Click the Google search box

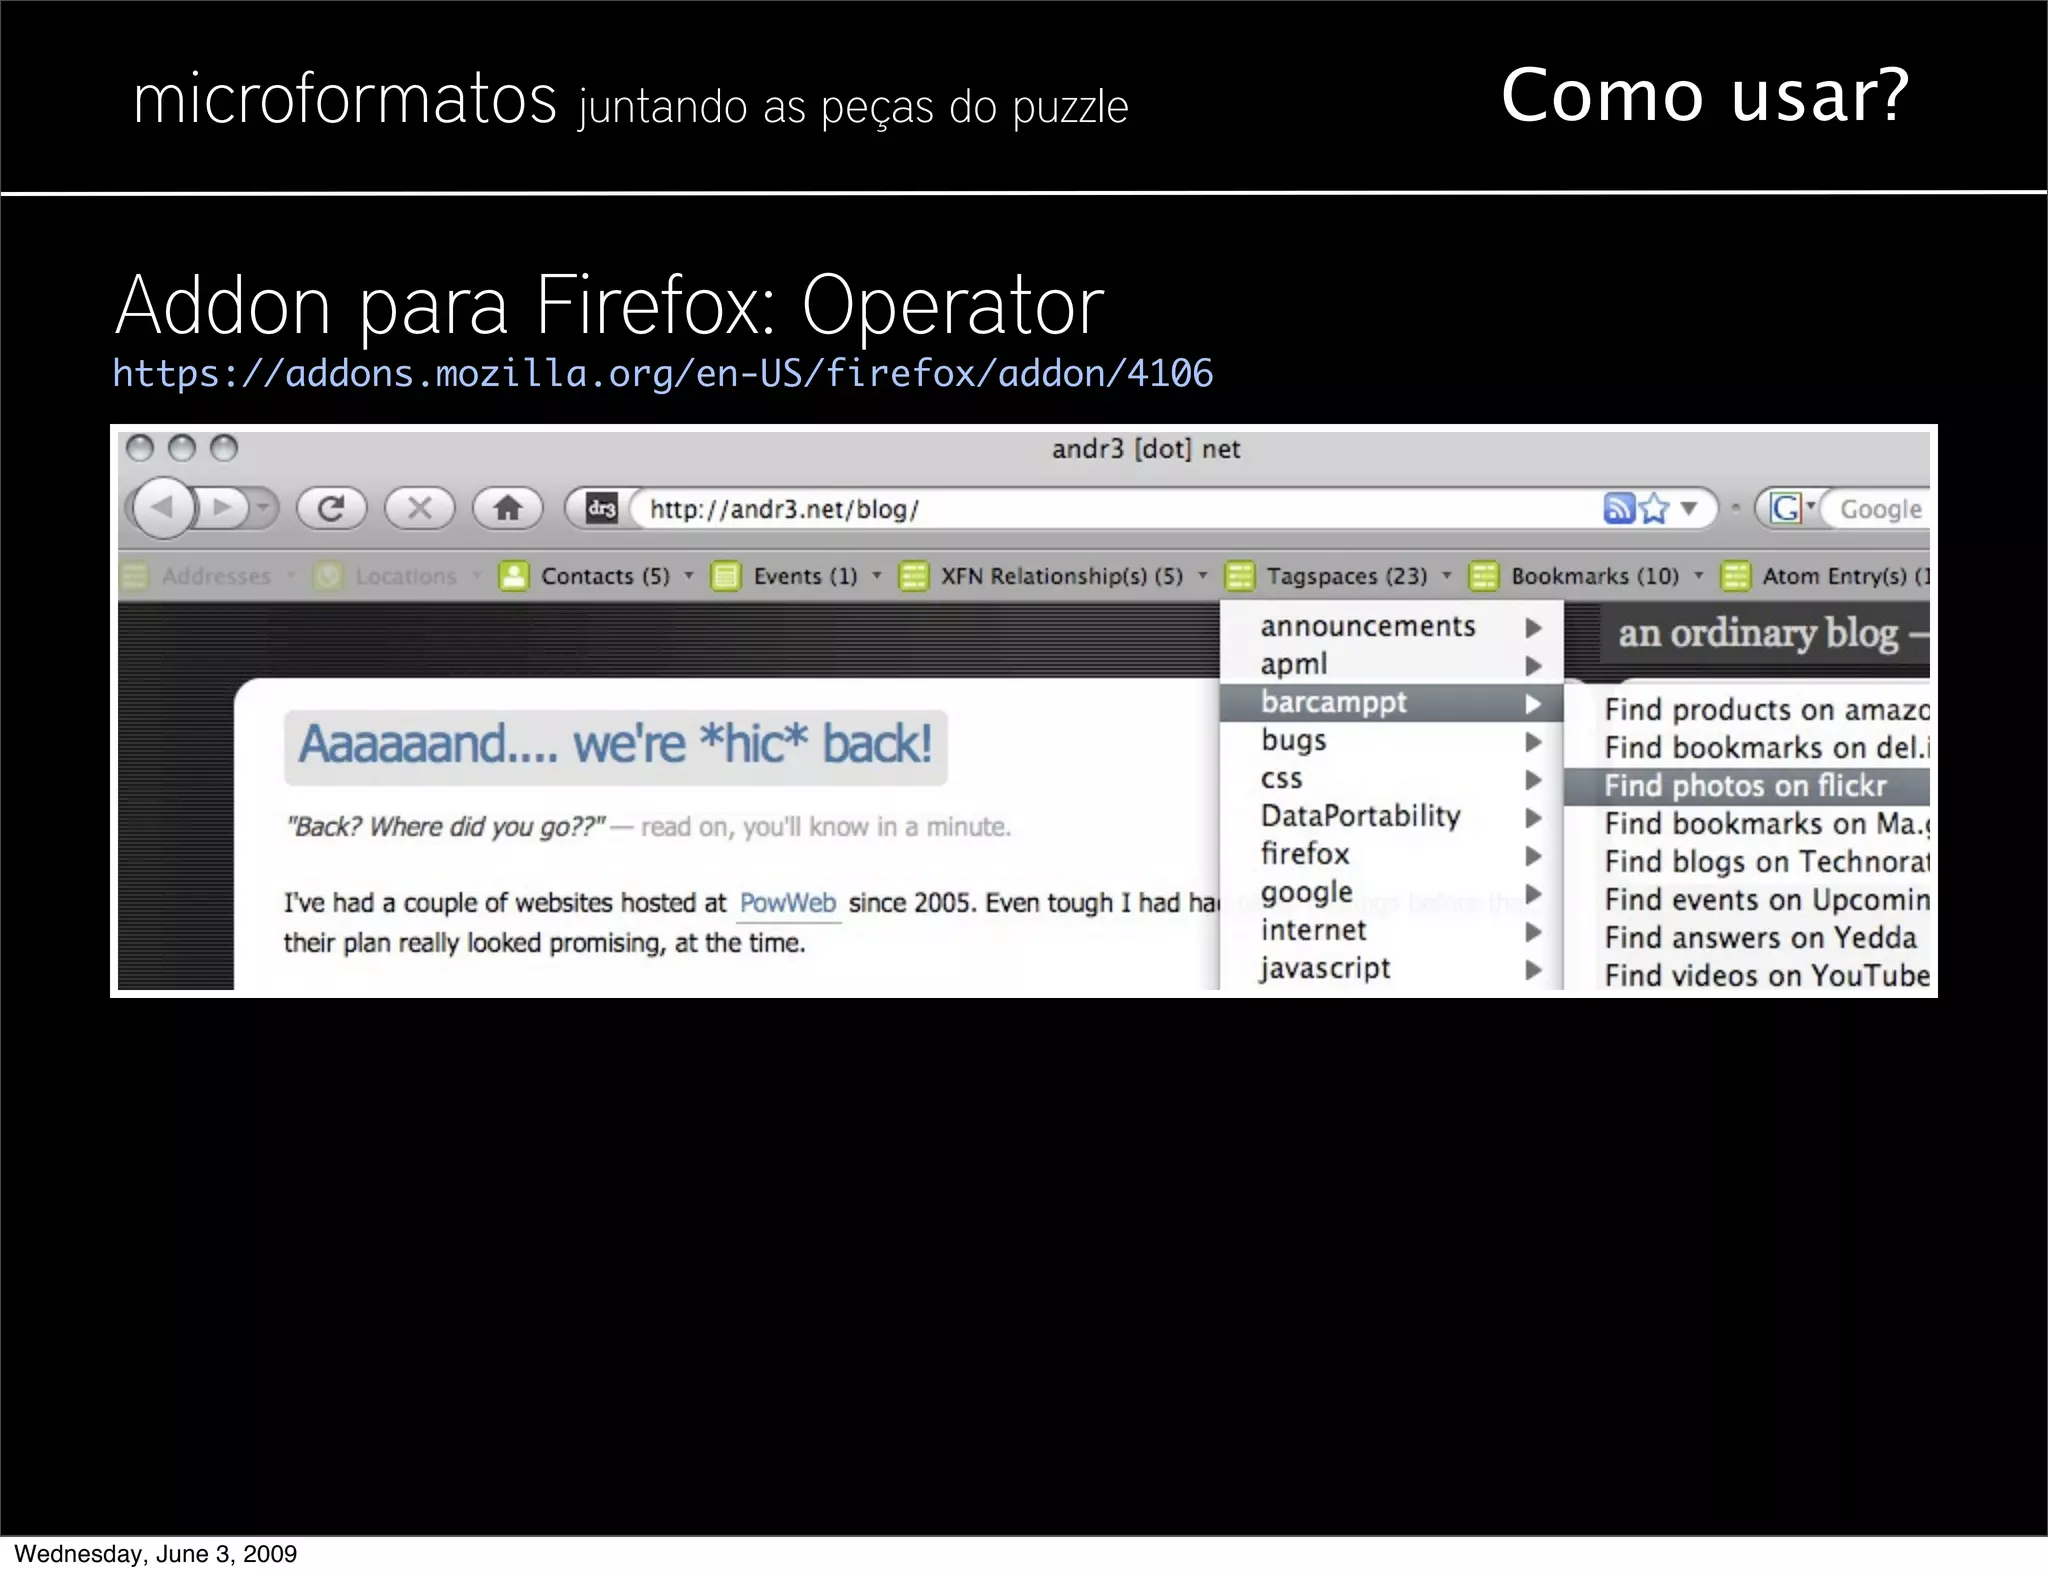tap(1880, 509)
